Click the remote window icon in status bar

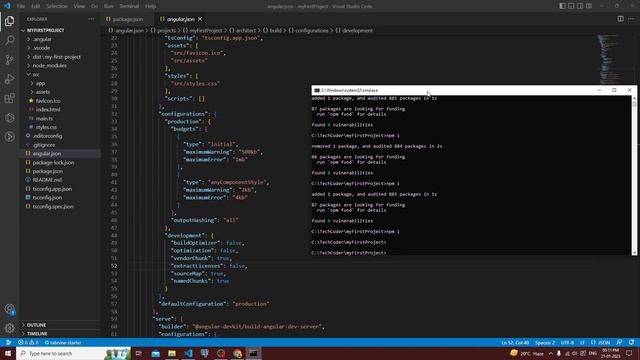click(8, 342)
